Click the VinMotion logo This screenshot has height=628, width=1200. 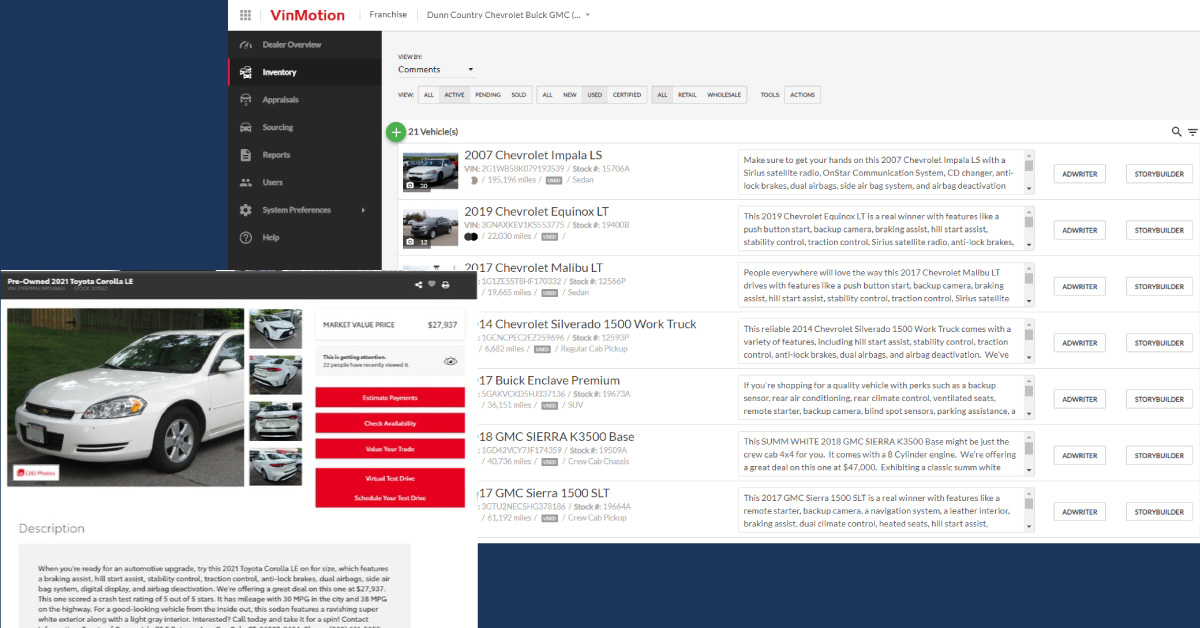click(x=307, y=15)
